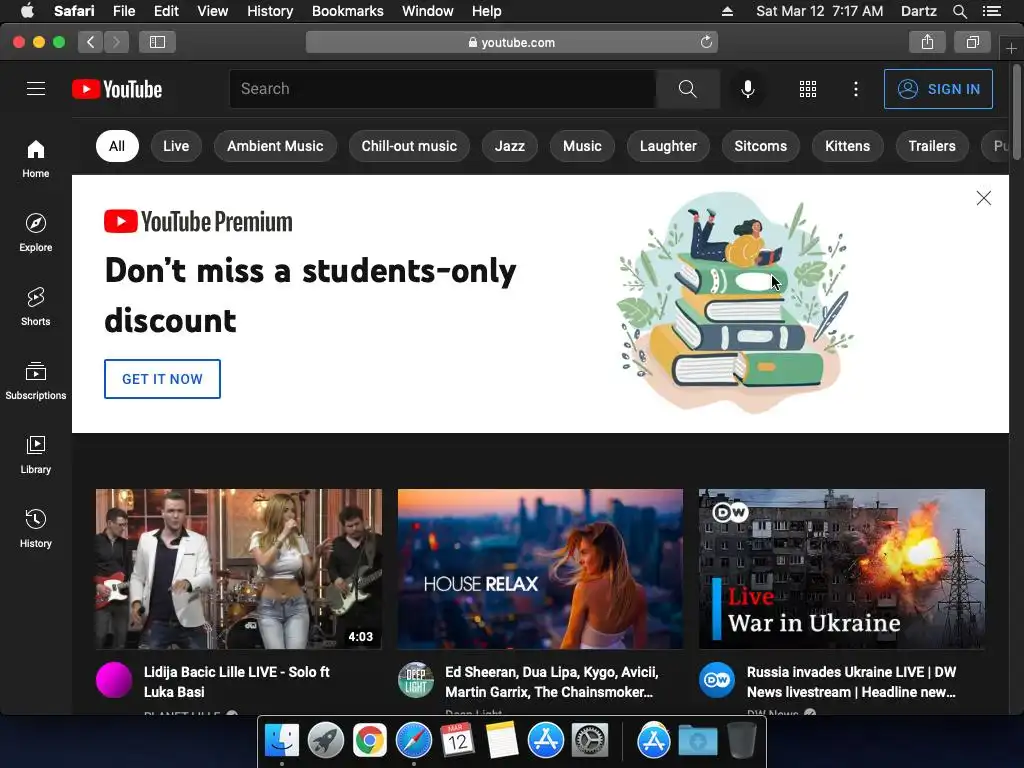Select the Laughter filter chip
Screen dimensions: 1024x768
[668, 146]
